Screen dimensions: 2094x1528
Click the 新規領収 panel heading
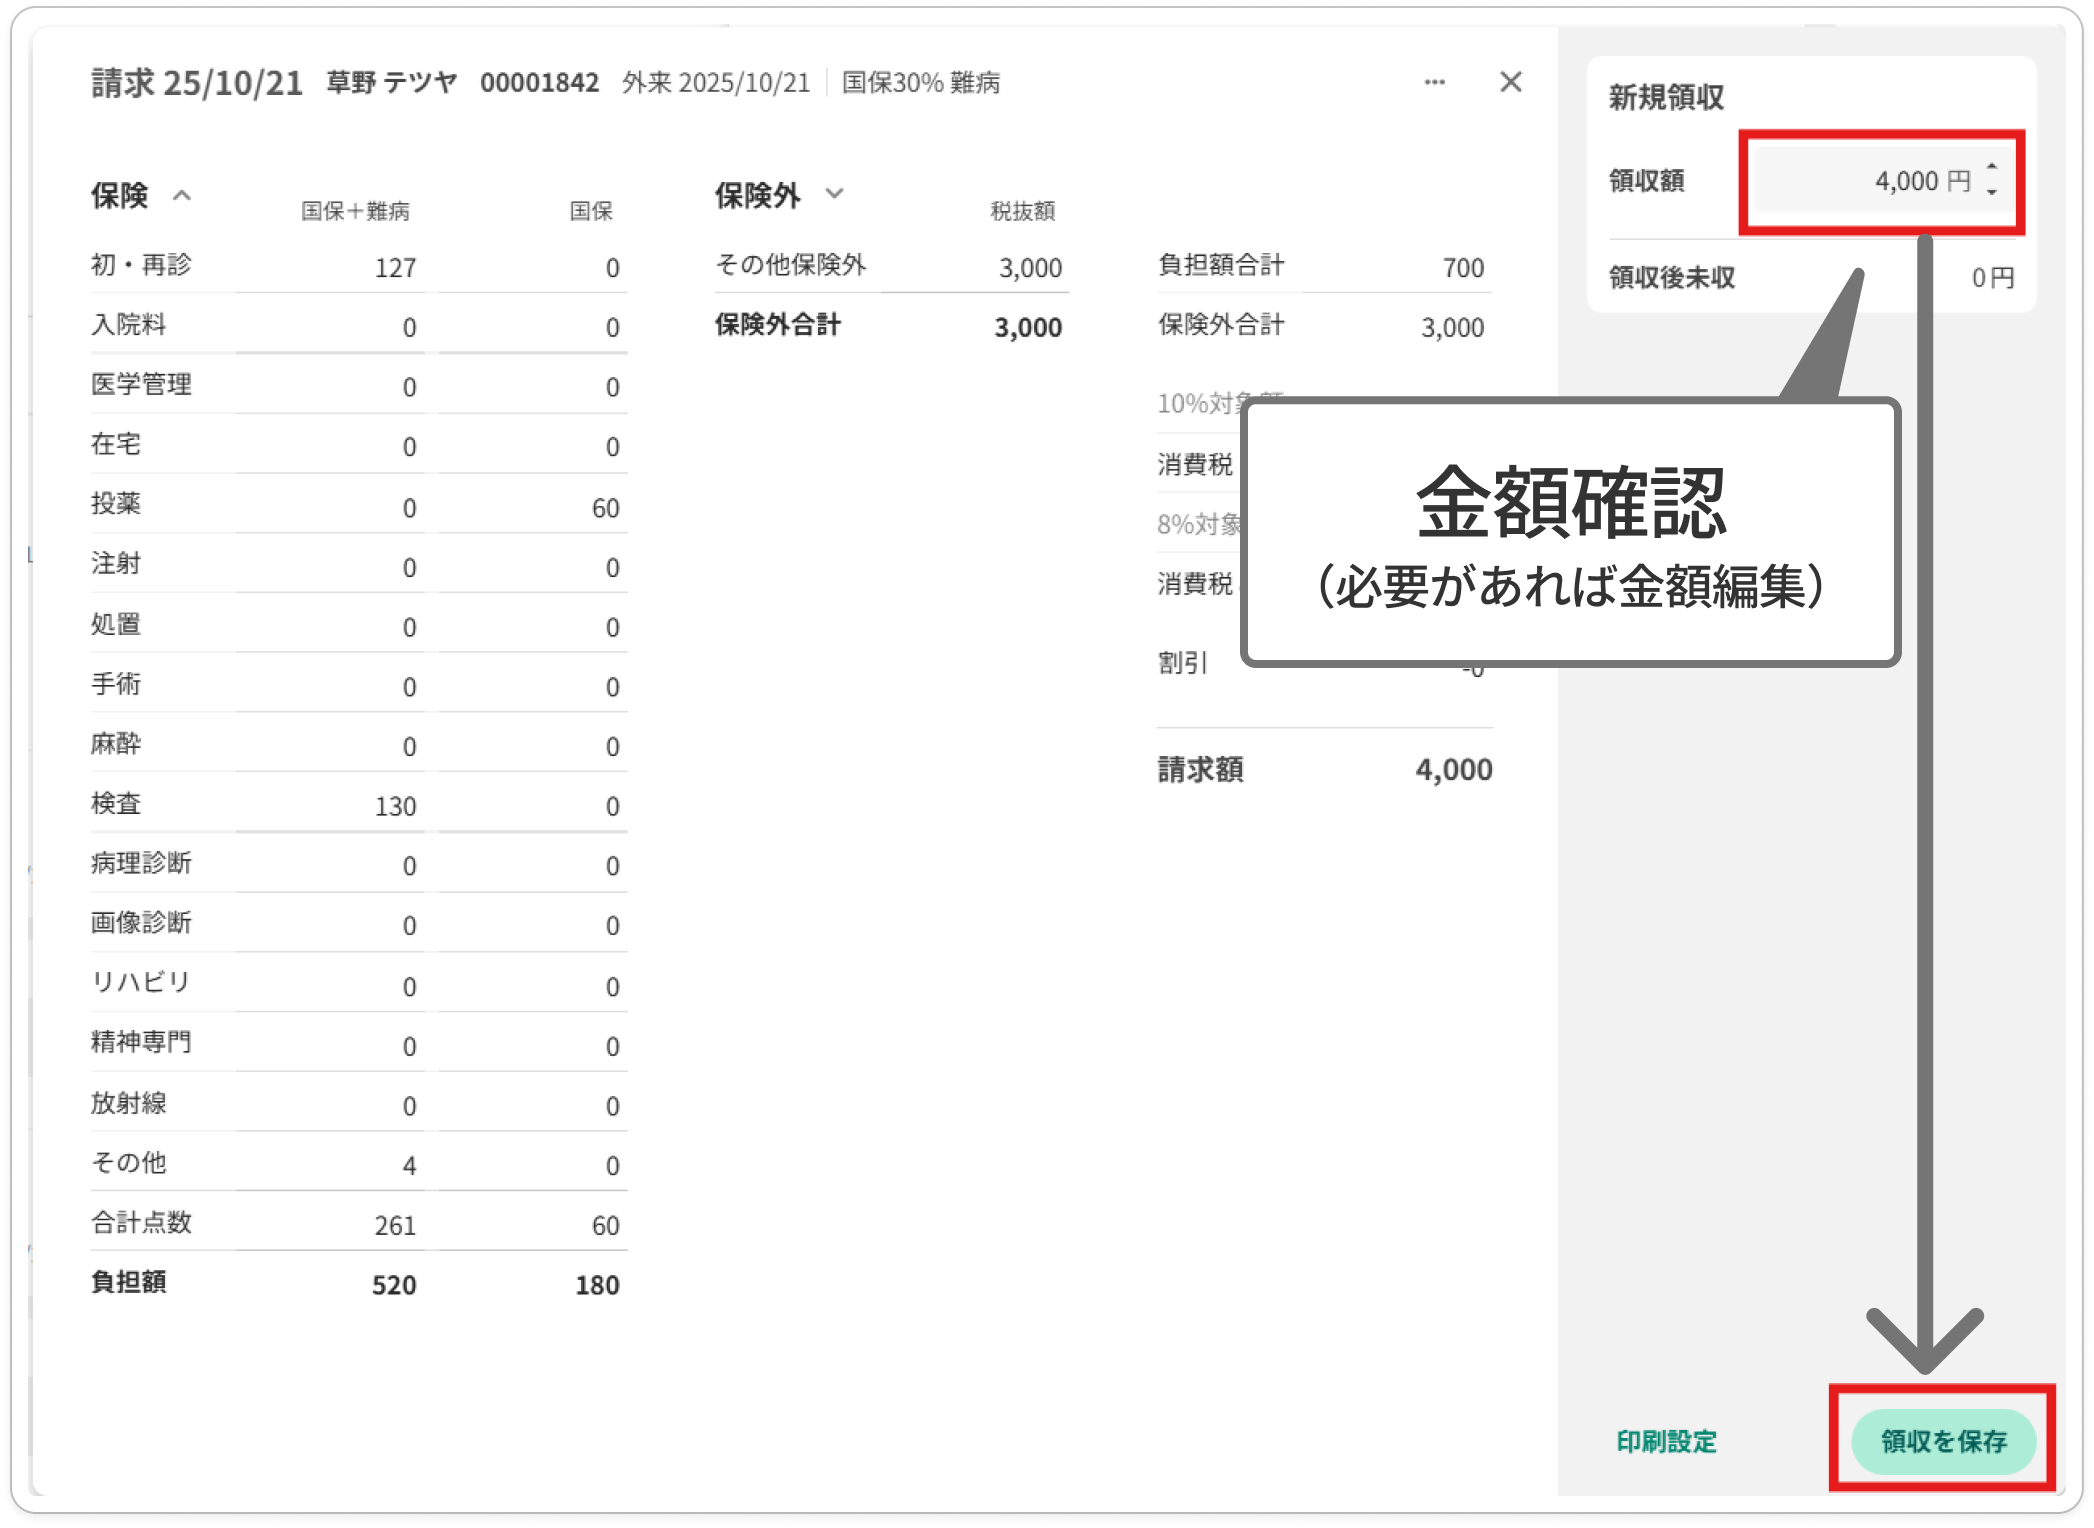tap(1666, 97)
